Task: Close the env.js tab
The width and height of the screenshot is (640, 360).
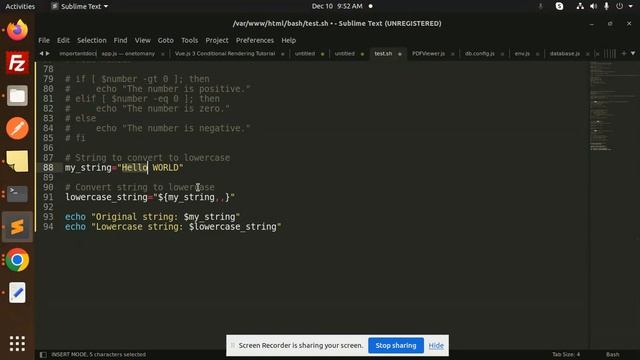Action: pos(538,54)
